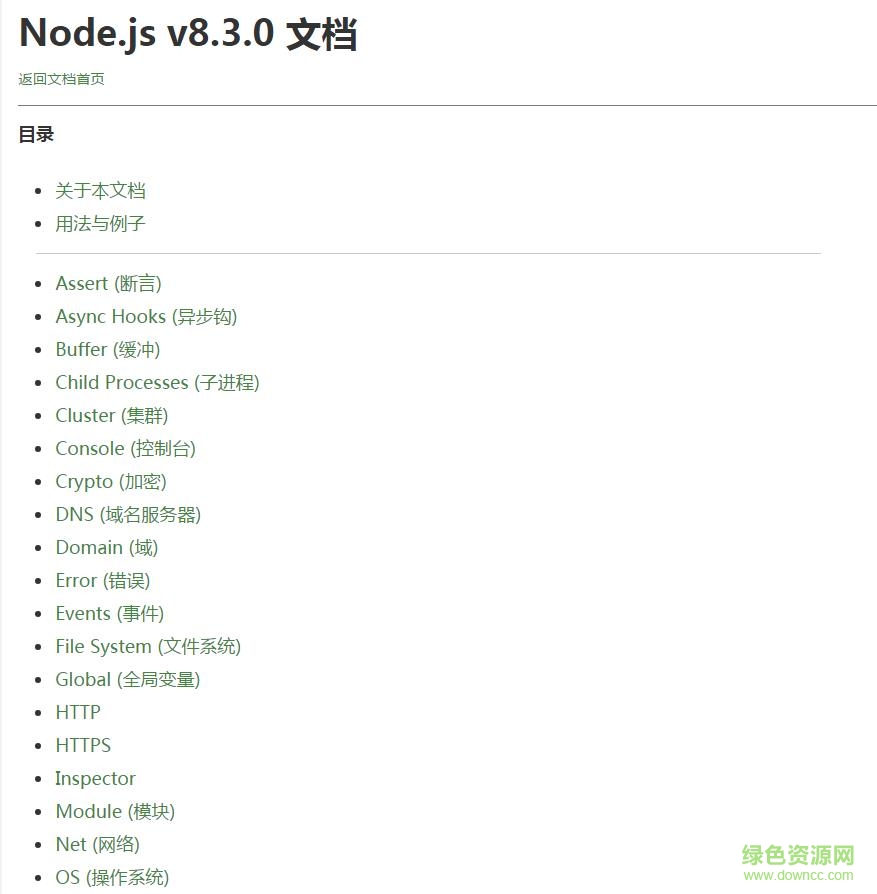This screenshot has height=894, width=877.
Task: Go to Assert (断言) documentation
Action: point(108,284)
